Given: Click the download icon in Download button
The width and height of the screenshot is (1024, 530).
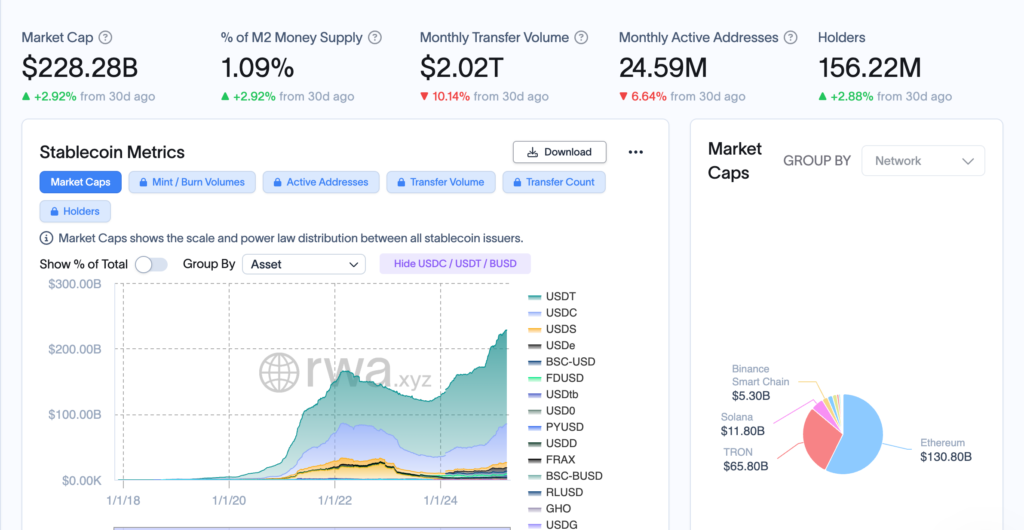Looking at the screenshot, I should [x=530, y=152].
